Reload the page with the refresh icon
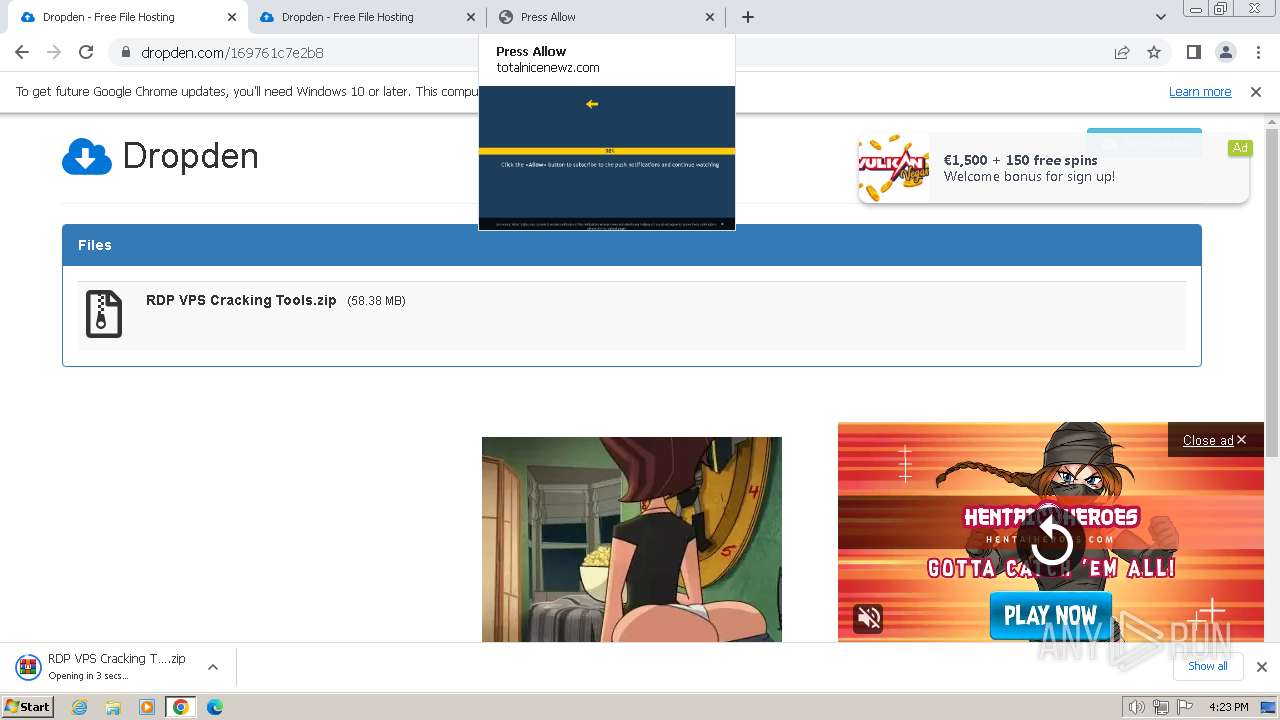 [86, 52]
